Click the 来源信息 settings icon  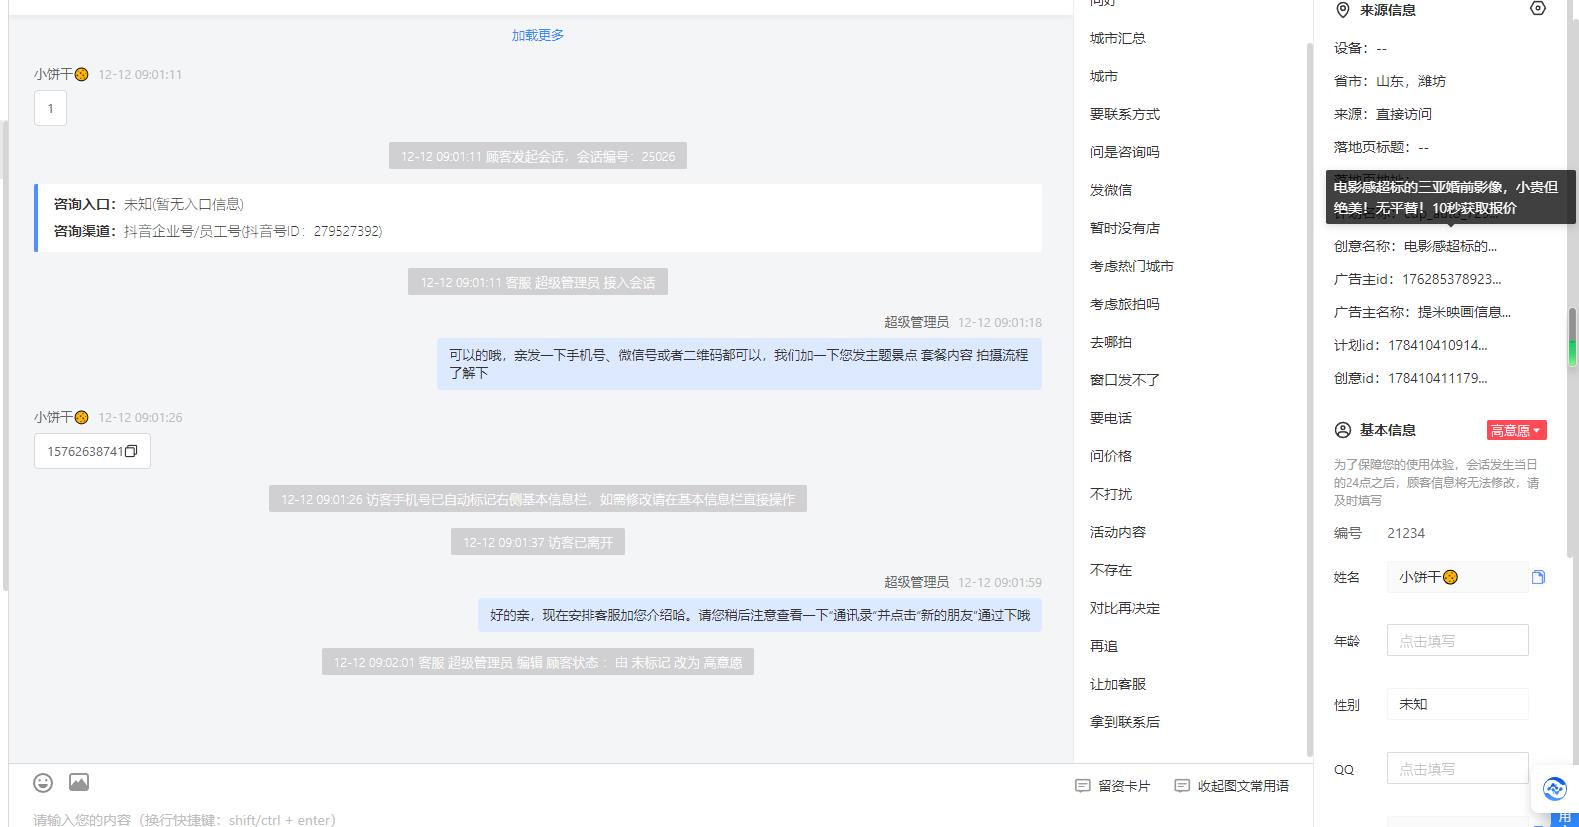click(x=1538, y=9)
